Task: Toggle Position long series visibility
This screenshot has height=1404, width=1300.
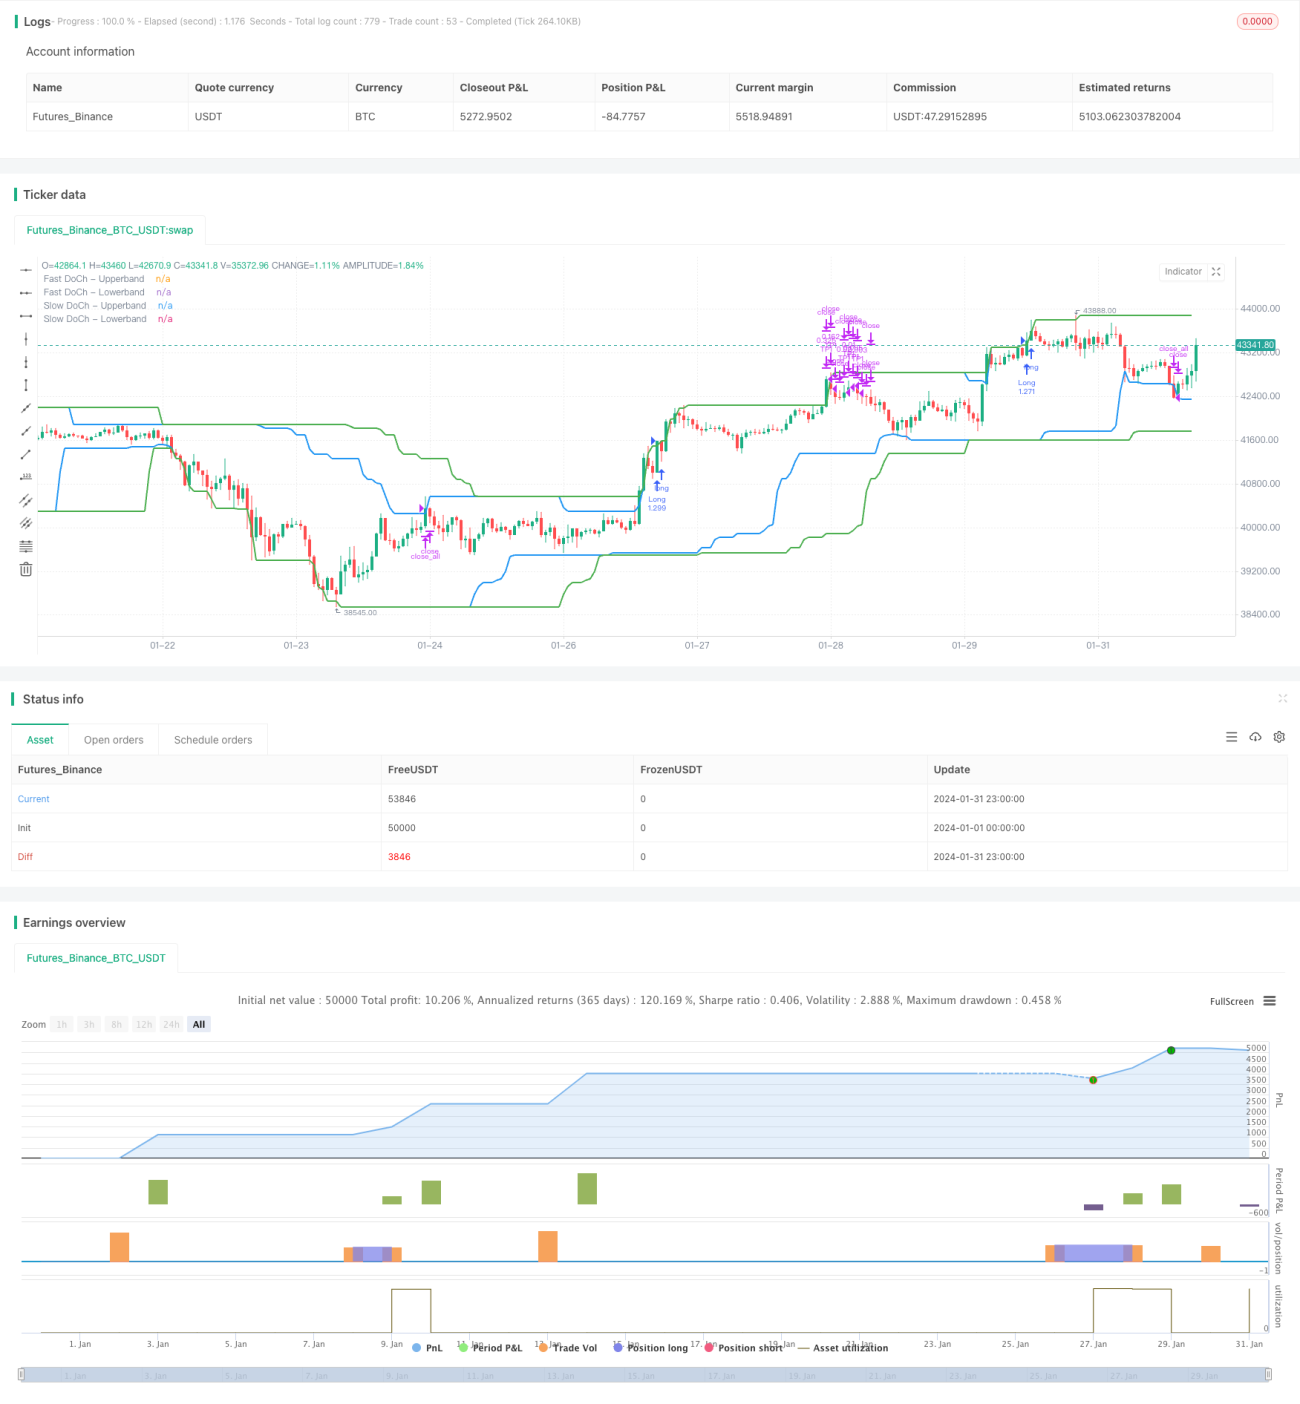Action: (x=650, y=1348)
